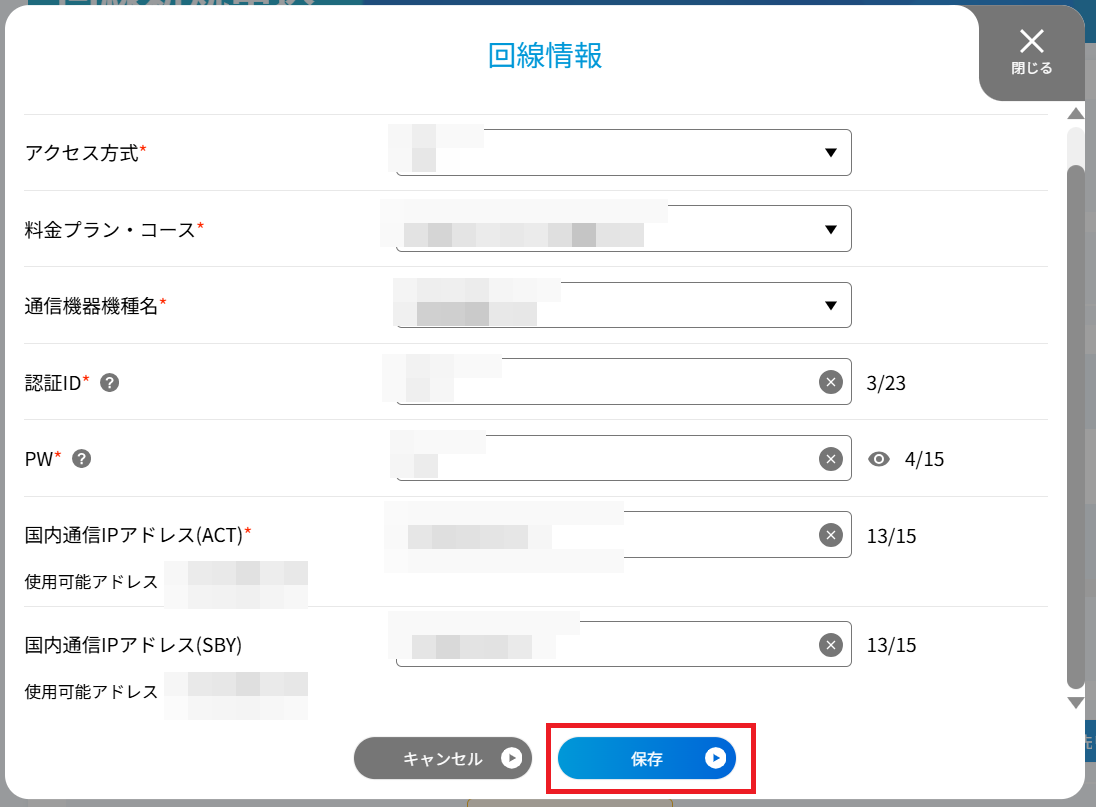1096x807 pixels.
Task: Focus the 国内通信IPアドレス(SBY) input field
Action: [623, 644]
